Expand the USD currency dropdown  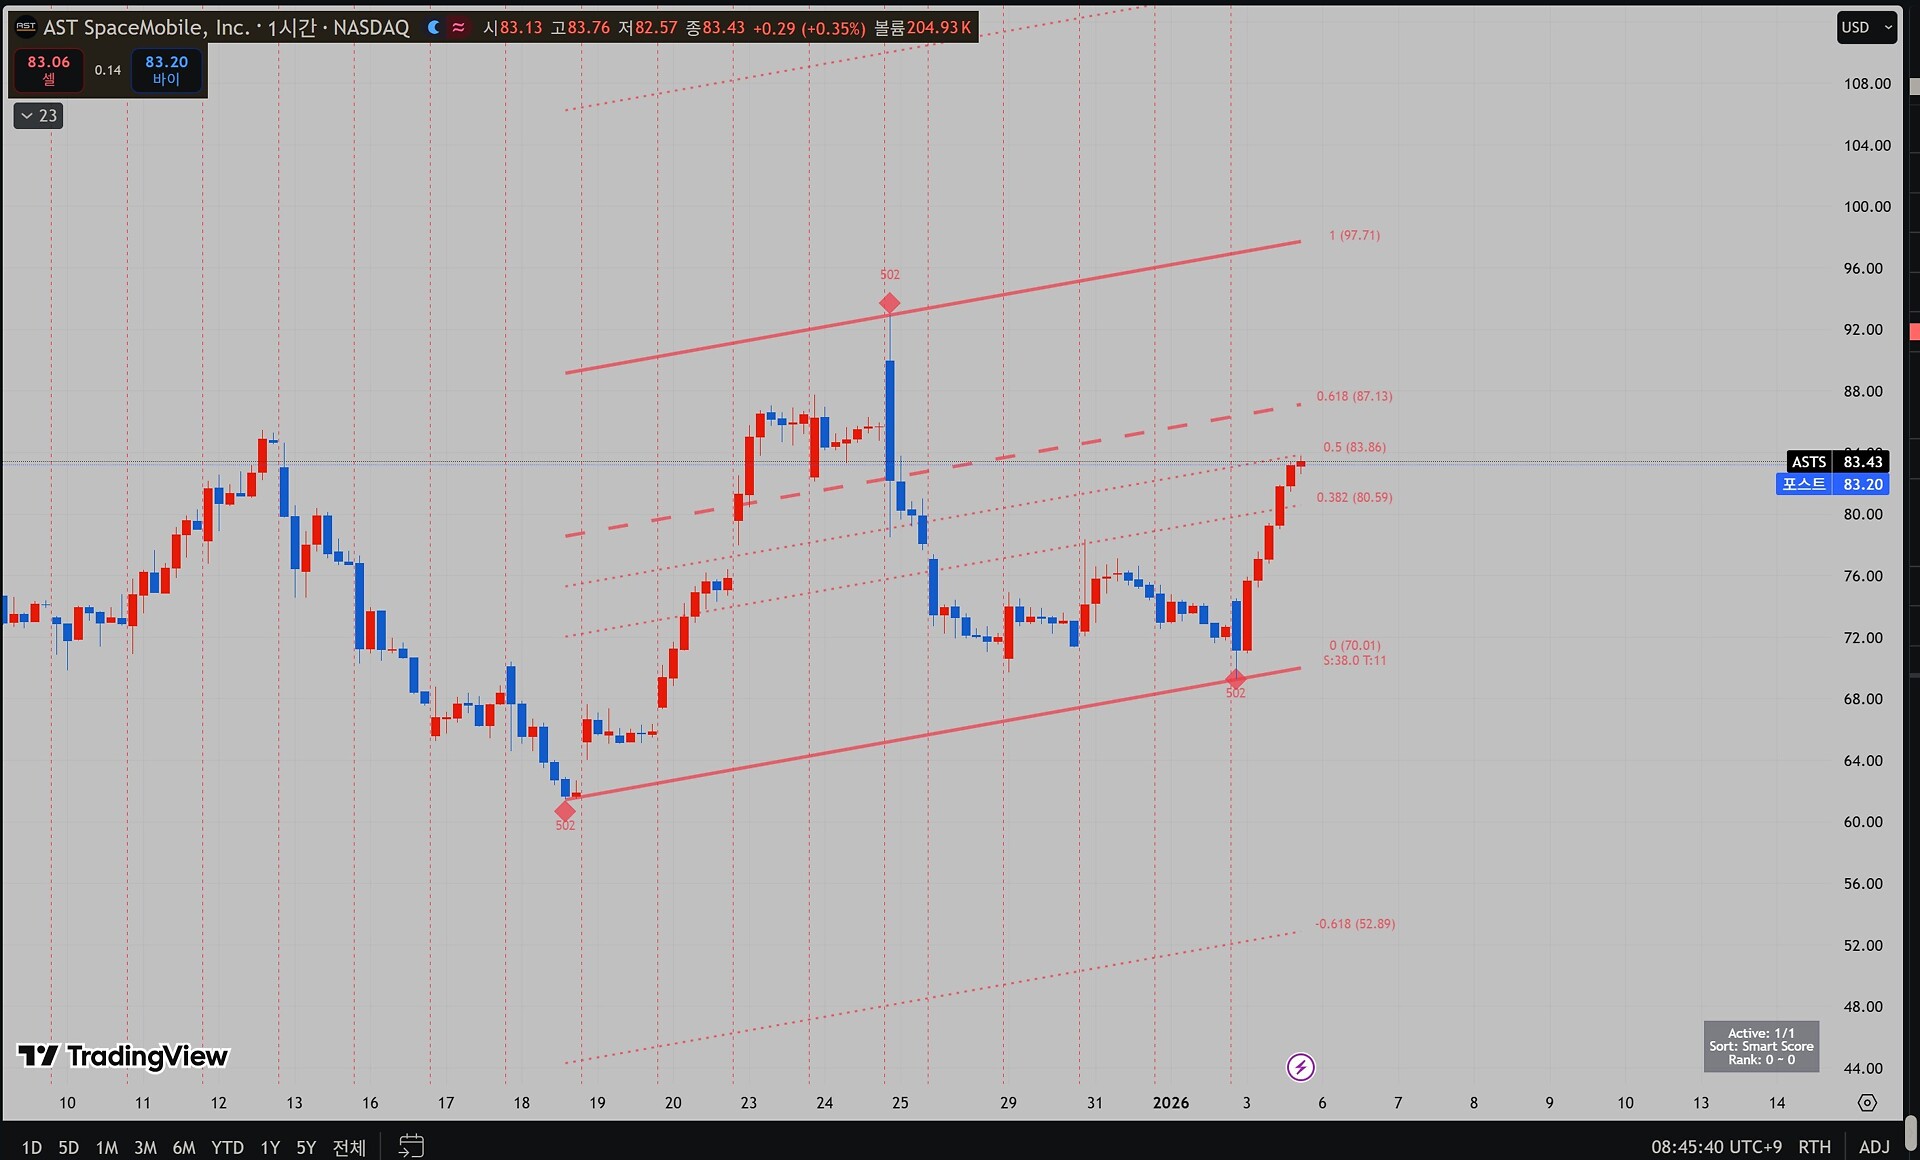pyautogui.click(x=1866, y=28)
